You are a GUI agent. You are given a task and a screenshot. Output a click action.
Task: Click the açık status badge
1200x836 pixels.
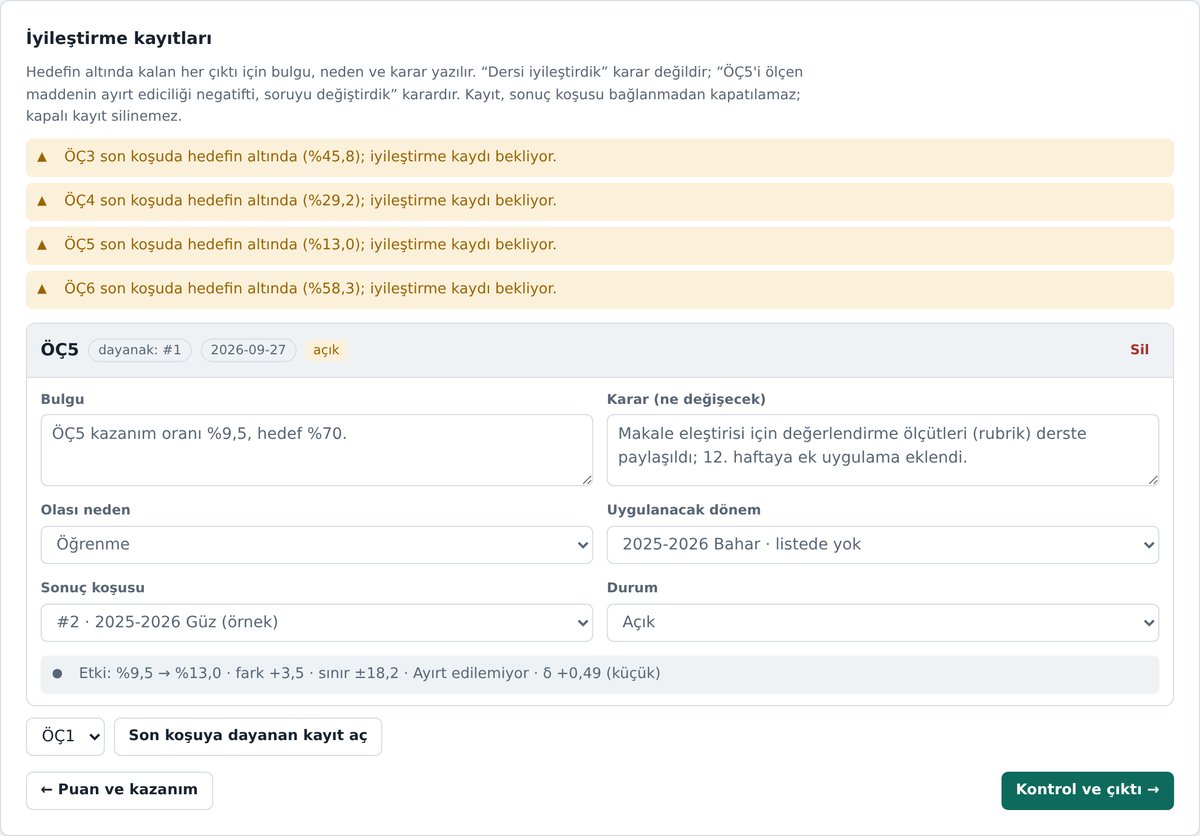tap(326, 350)
